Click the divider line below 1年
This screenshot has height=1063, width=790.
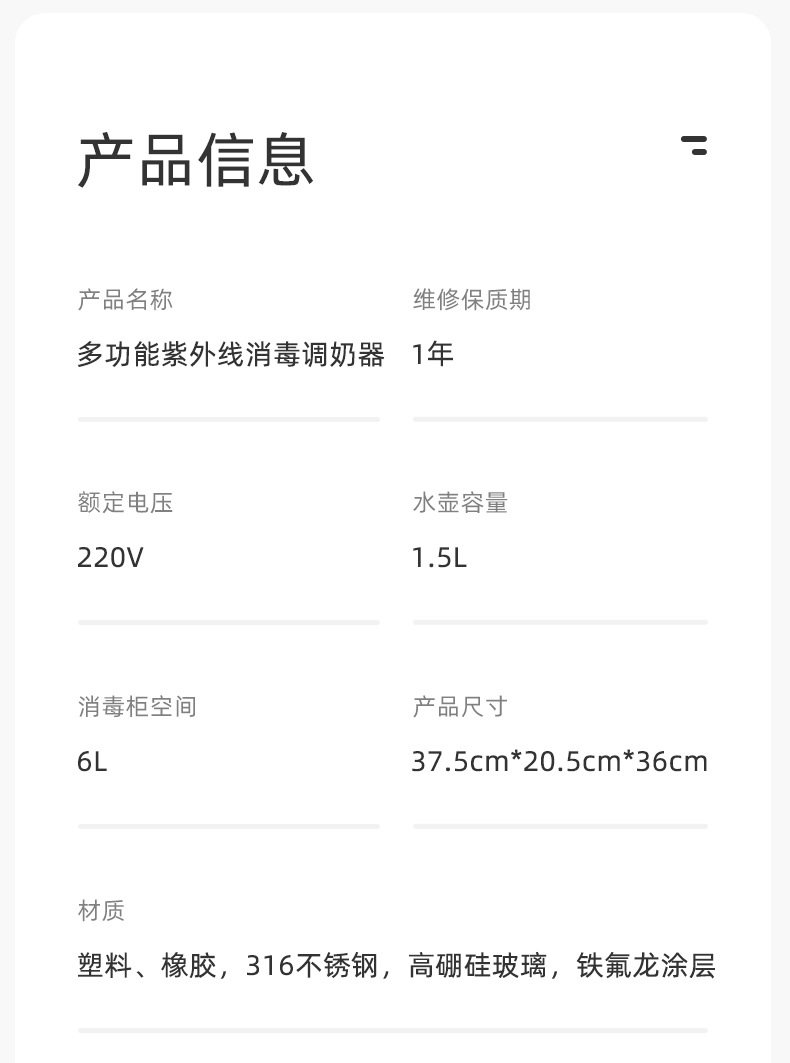pyautogui.click(x=560, y=419)
